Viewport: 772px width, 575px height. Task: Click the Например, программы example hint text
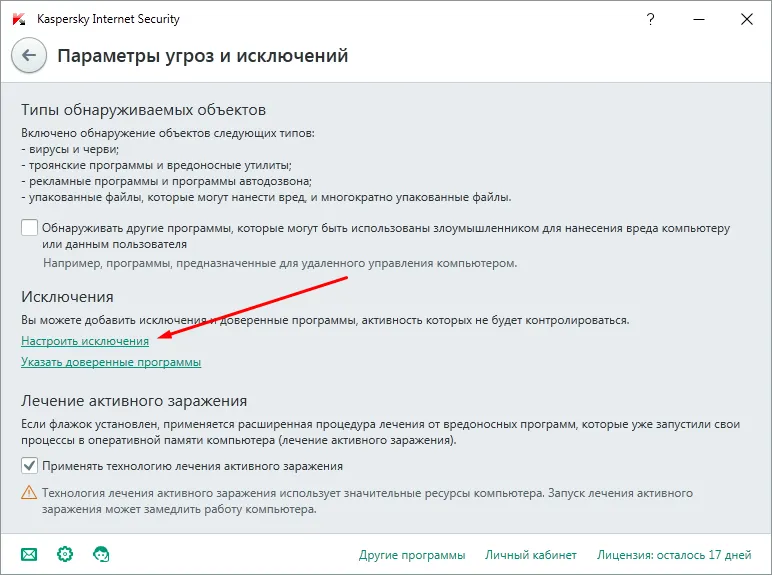(280, 263)
